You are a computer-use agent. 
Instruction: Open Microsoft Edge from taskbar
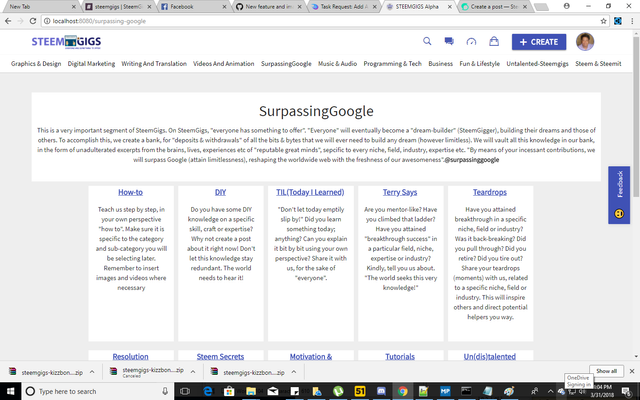coord(208,391)
